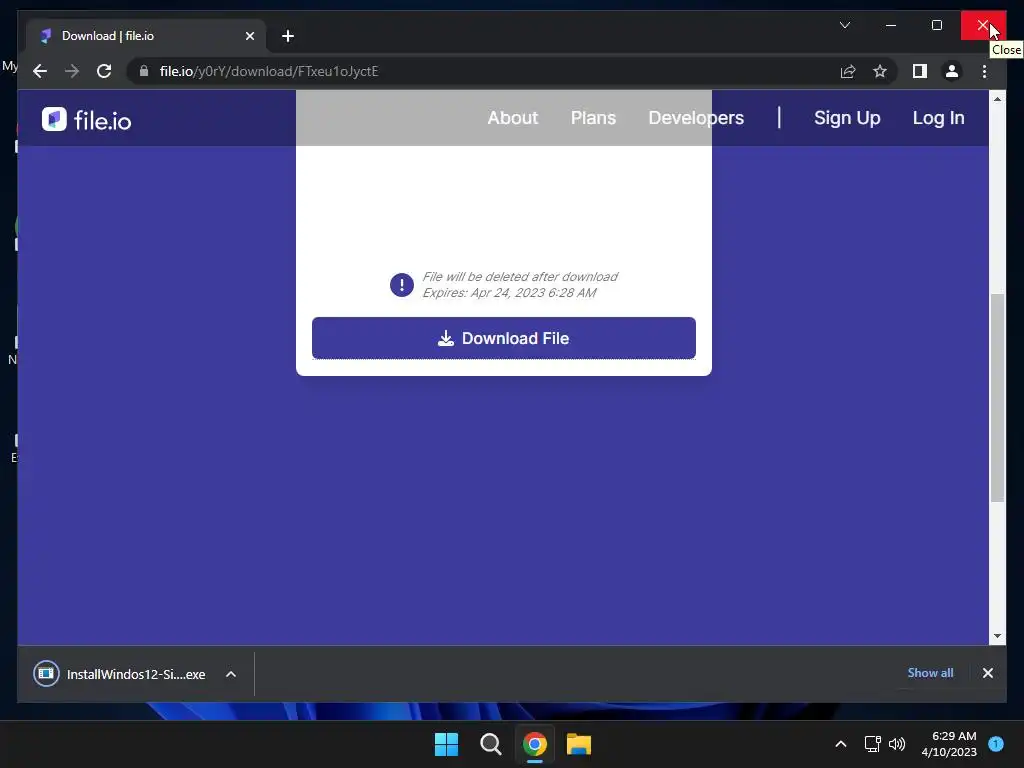Go back to the previous page
1024x768 pixels.
pos(40,71)
